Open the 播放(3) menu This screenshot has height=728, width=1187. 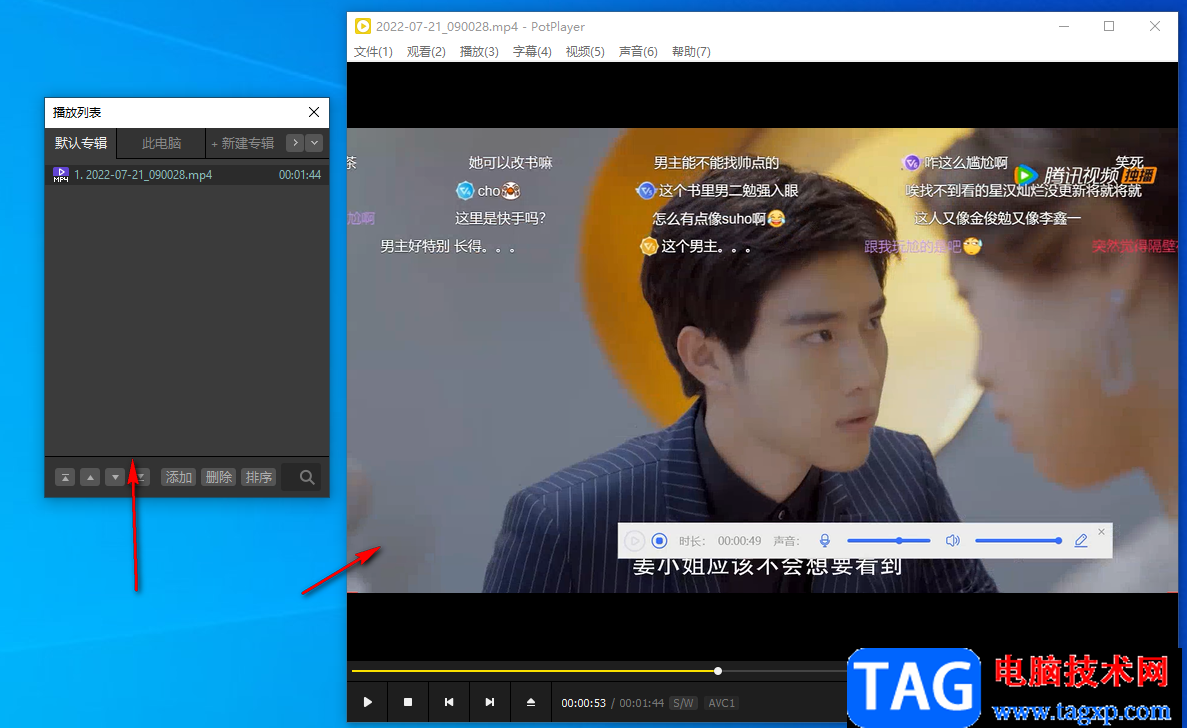479,51
